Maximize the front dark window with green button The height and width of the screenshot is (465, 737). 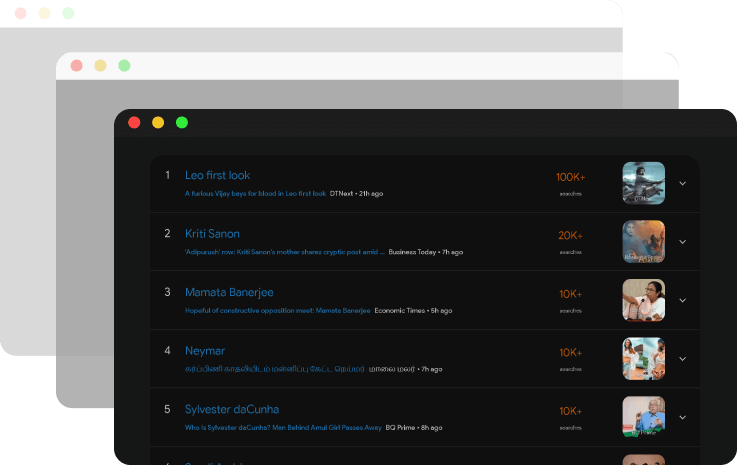[x=182, y=123]
